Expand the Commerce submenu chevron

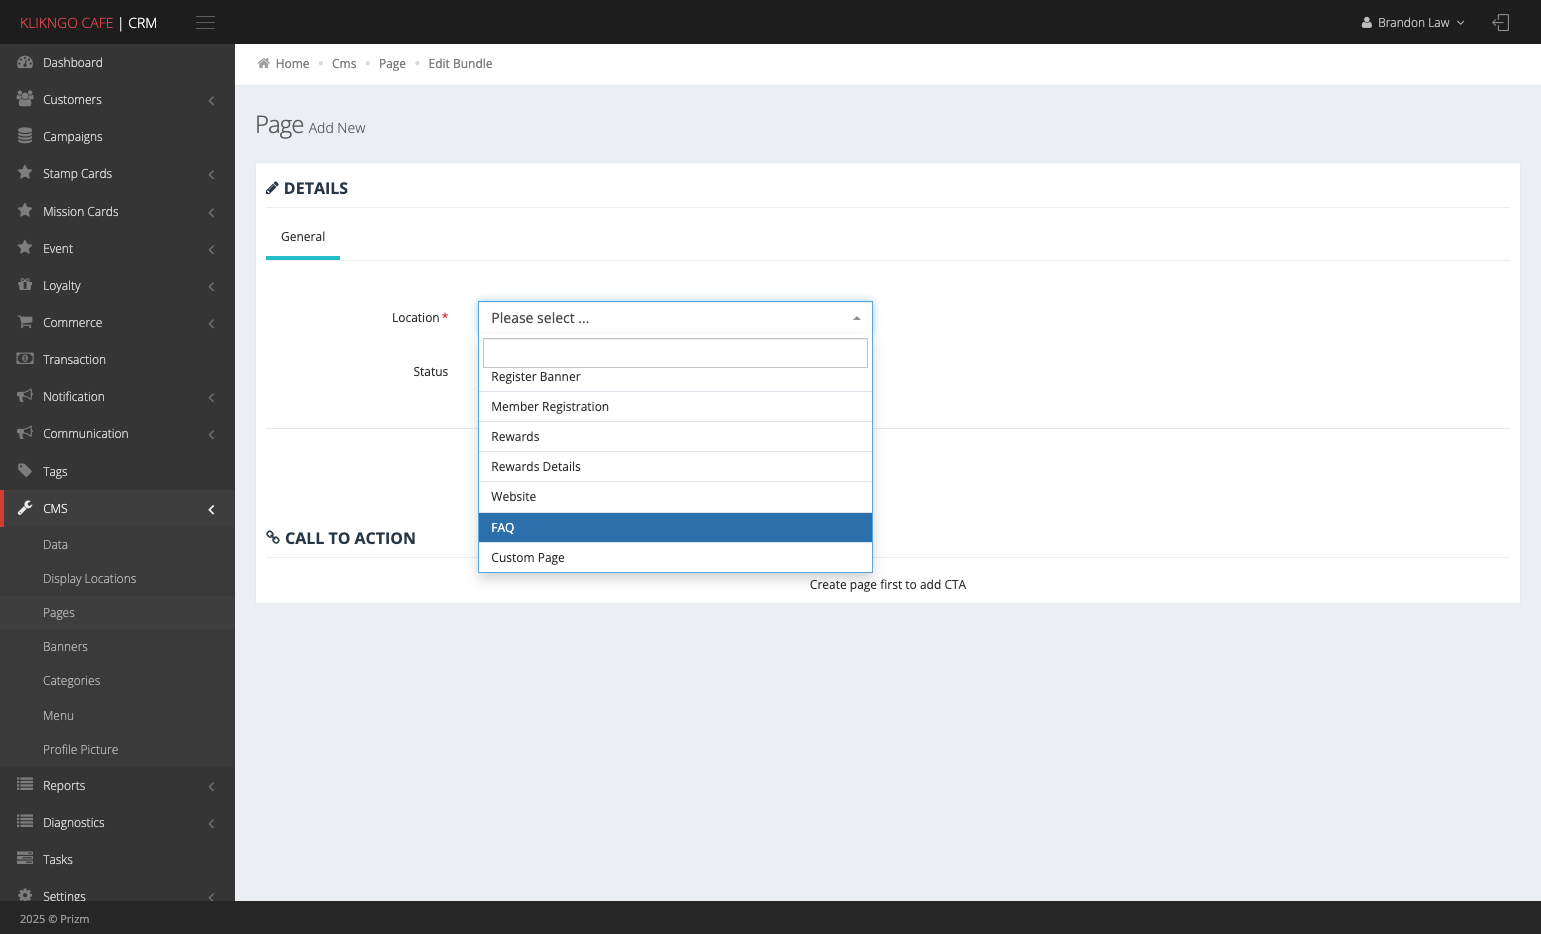pyautogui.click(x=211, y=323)
